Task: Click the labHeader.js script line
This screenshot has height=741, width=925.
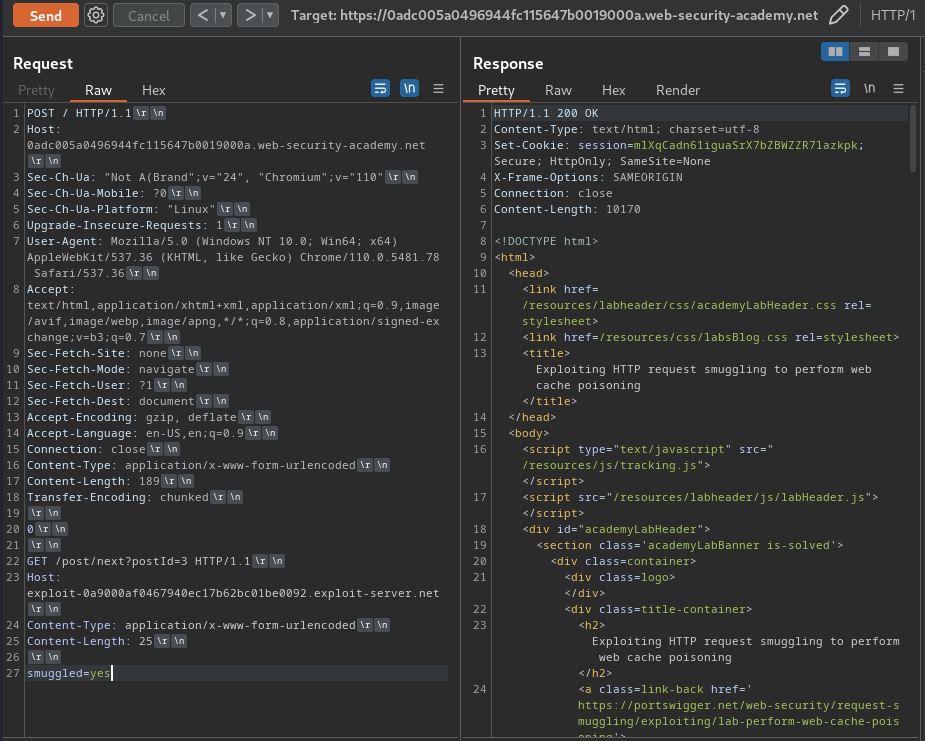Action: click(x=700, y=497)
